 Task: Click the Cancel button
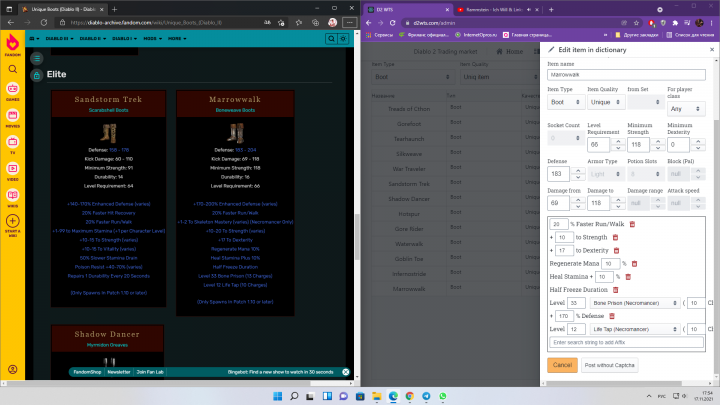click(562, 365)
